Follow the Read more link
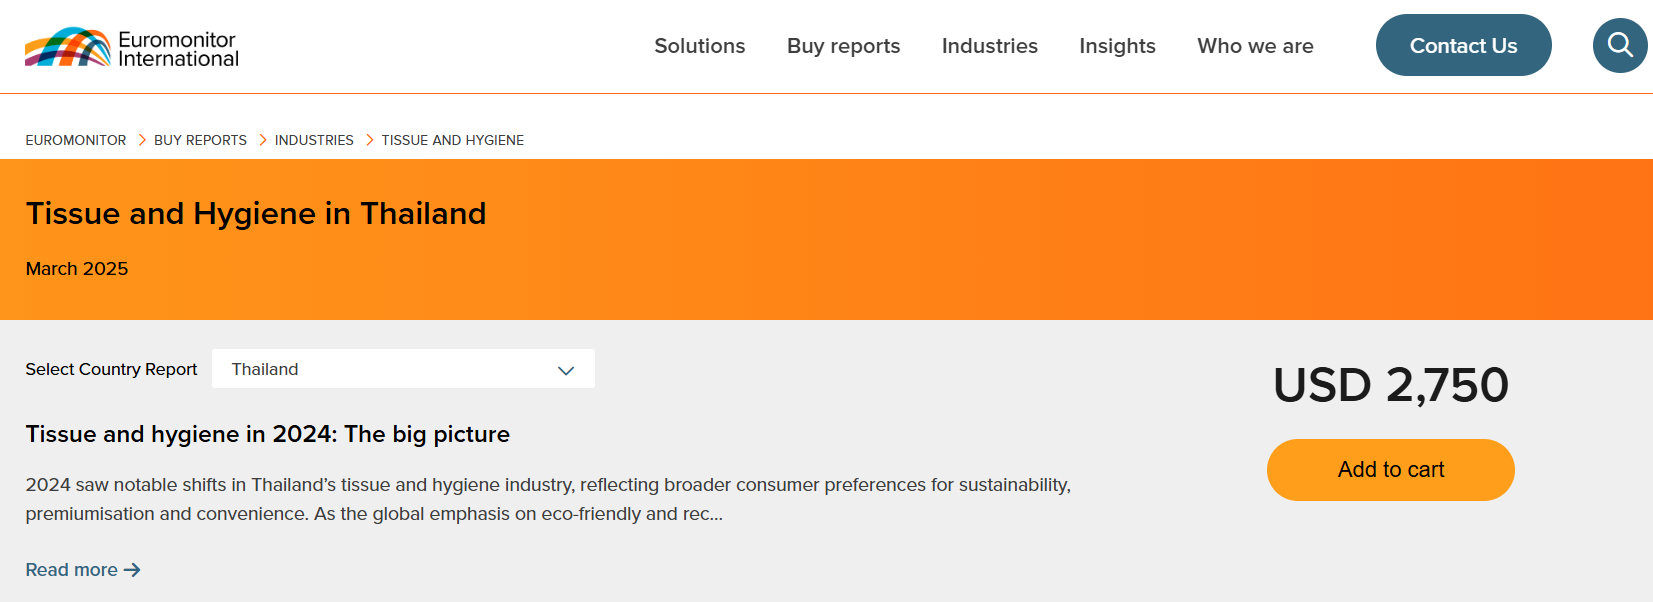 tap(72, 570)
